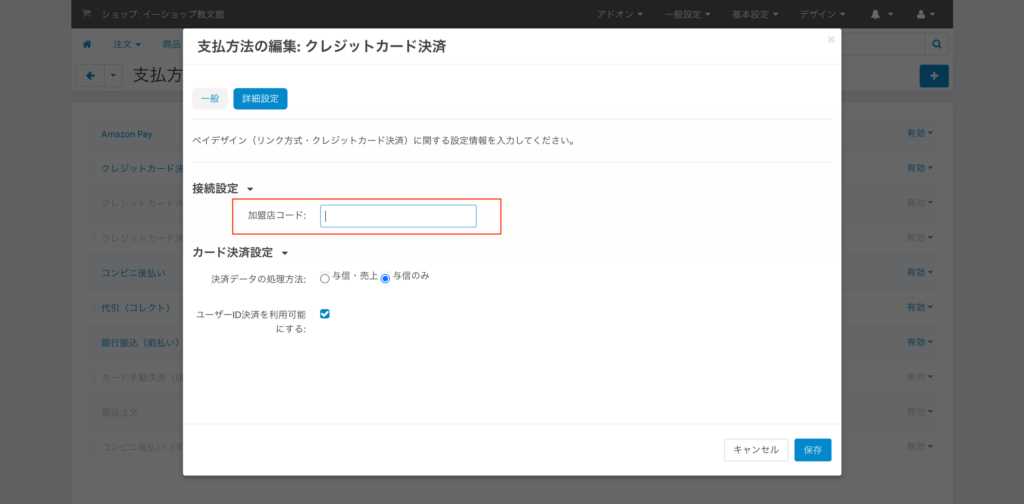Select the 与信・売上 radio button
The width and height of the screenshot is (1024, 504).
tap(324, 278)
